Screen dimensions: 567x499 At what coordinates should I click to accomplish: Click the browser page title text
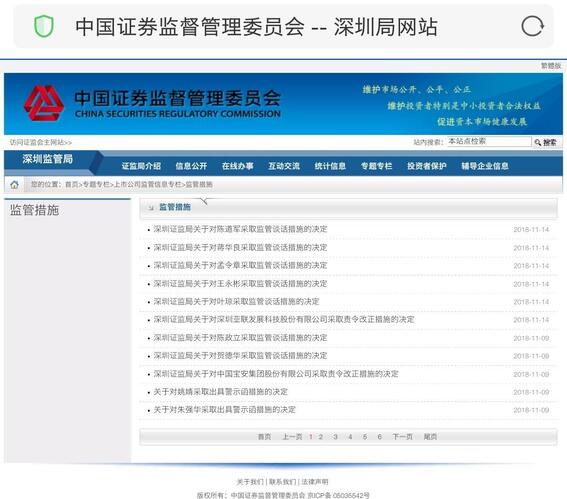click(256, 27)
